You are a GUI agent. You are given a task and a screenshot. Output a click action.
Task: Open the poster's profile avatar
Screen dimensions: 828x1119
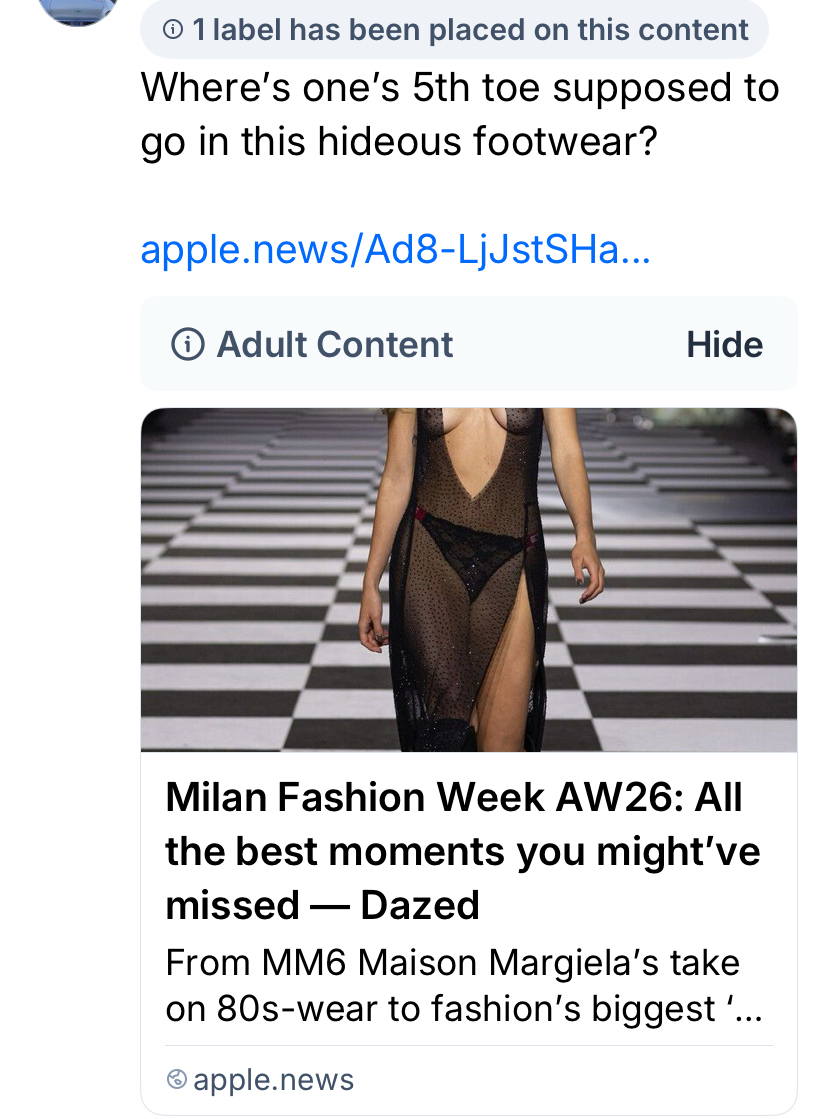pos(76,10)
